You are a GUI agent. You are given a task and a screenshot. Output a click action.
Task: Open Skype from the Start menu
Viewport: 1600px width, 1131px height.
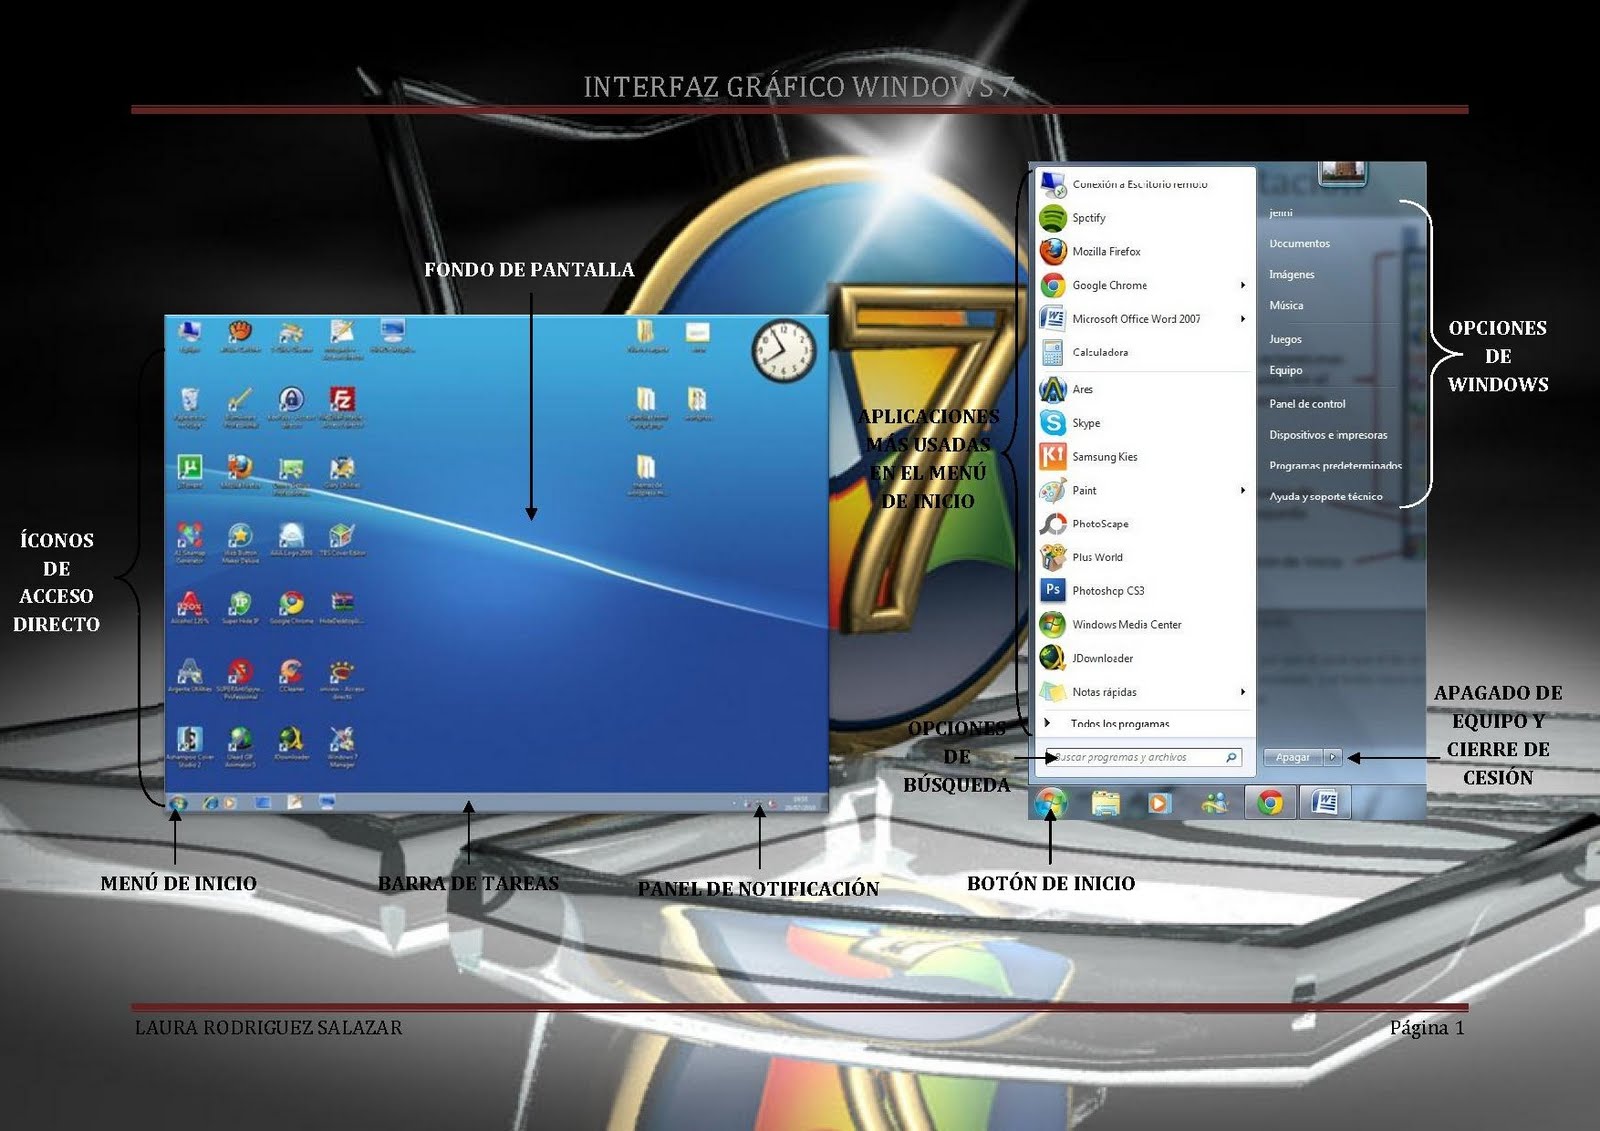(1089, 423)
